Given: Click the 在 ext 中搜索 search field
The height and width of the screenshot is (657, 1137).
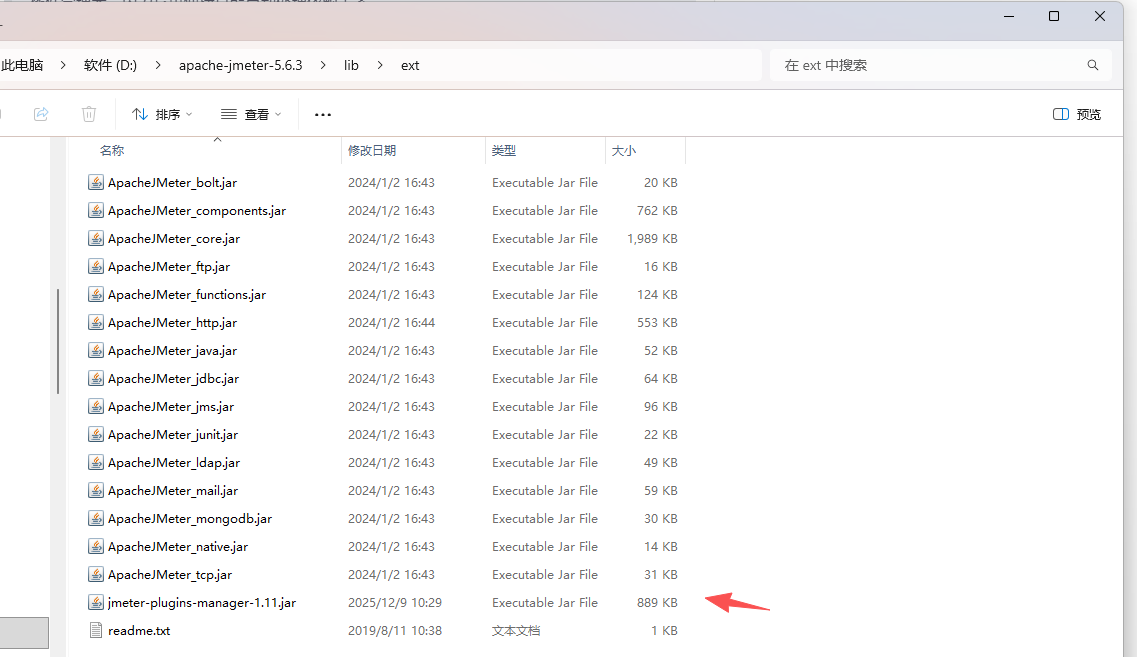Looking at the screenshot, I should click(940, 65).
